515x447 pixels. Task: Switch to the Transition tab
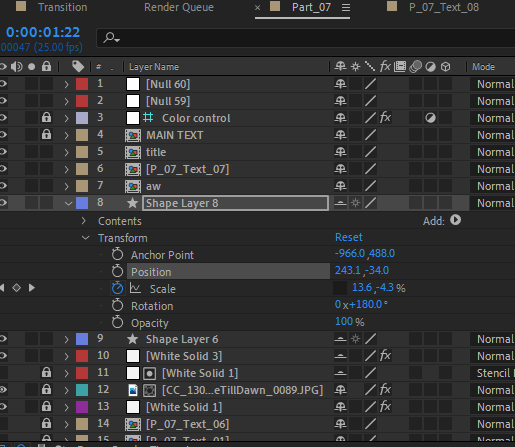[x=62, y=7]
